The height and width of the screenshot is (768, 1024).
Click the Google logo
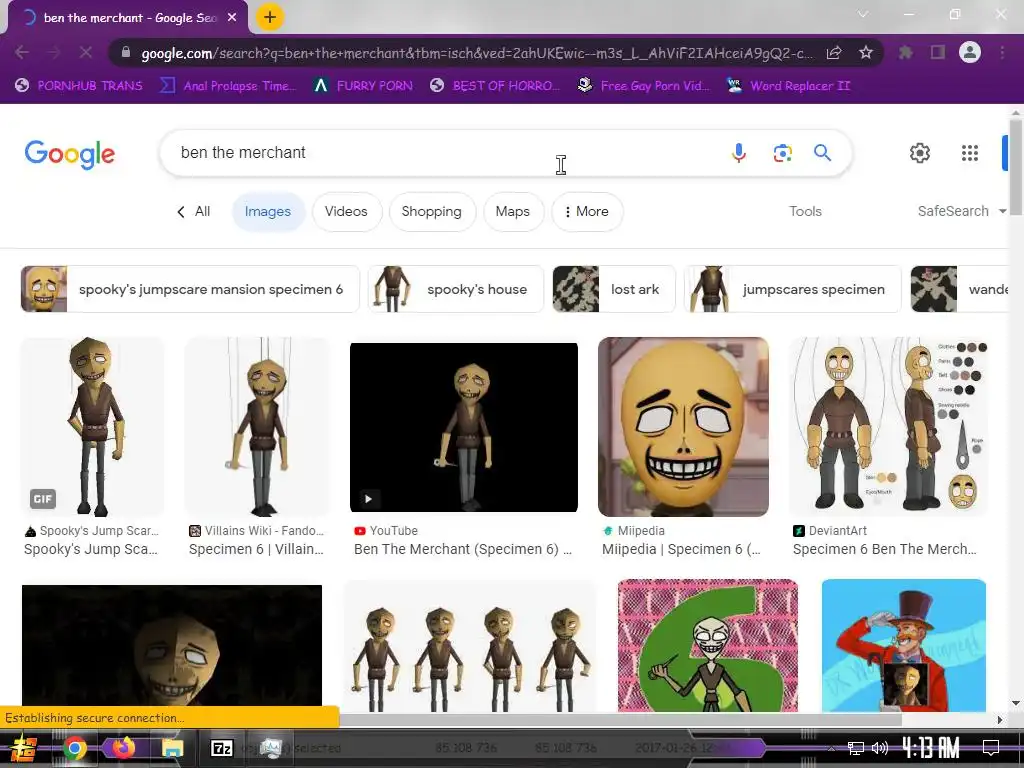70,154
